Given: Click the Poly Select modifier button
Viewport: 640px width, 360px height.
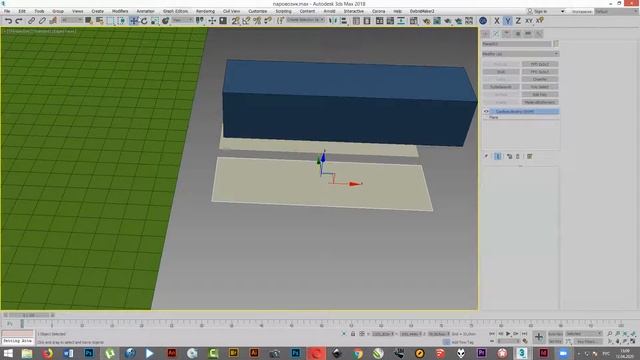Looking at the screenshot, I should [x=540, y=87].
